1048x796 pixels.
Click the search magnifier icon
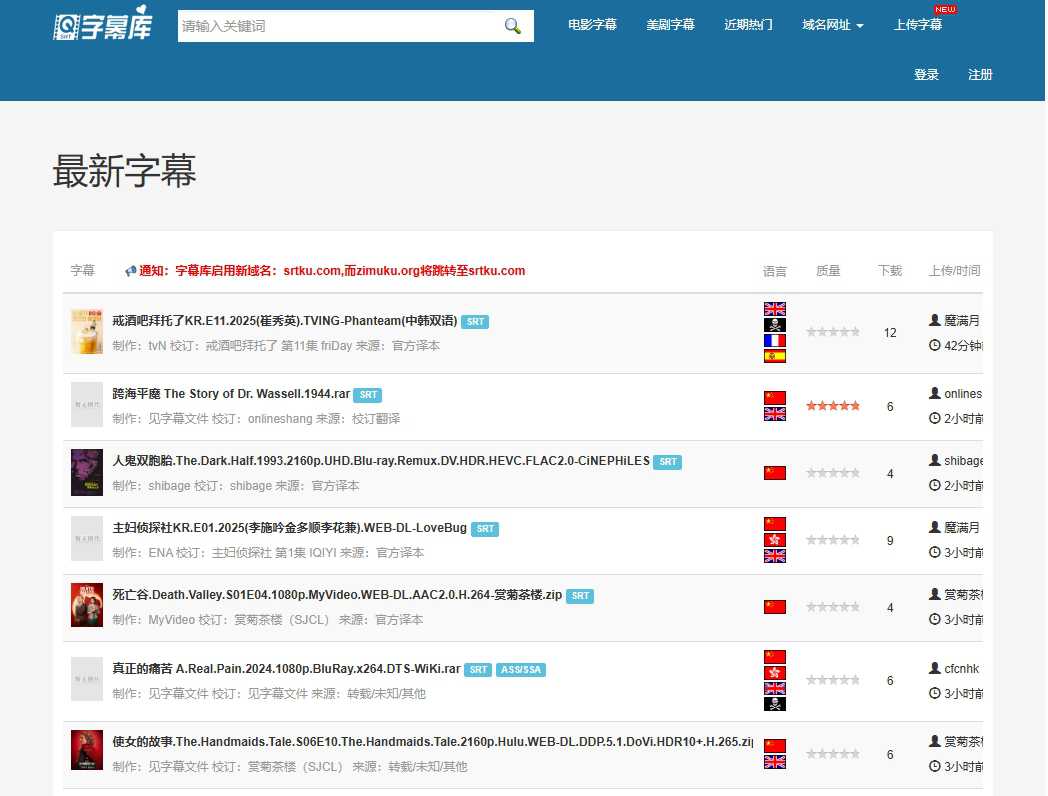click(513, 25)
